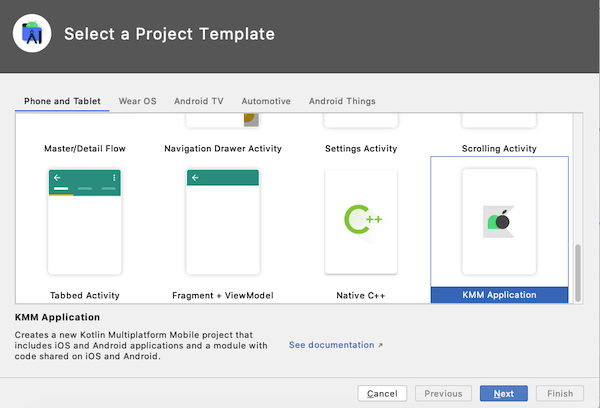Choose the Scrolling Activity template
This screenshot has width=600, height=408.
pos(499,149)
